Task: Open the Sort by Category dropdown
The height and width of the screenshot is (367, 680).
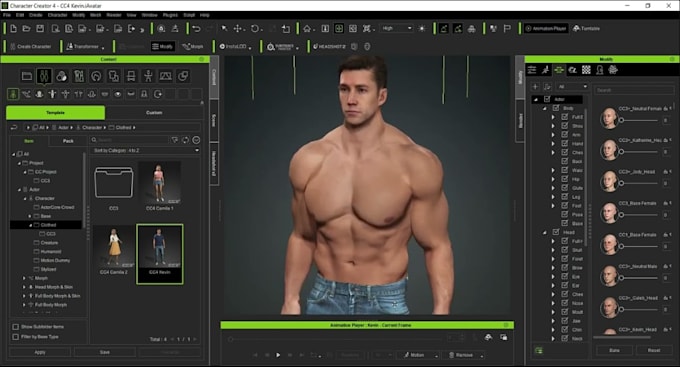Action: coord(145,151)
